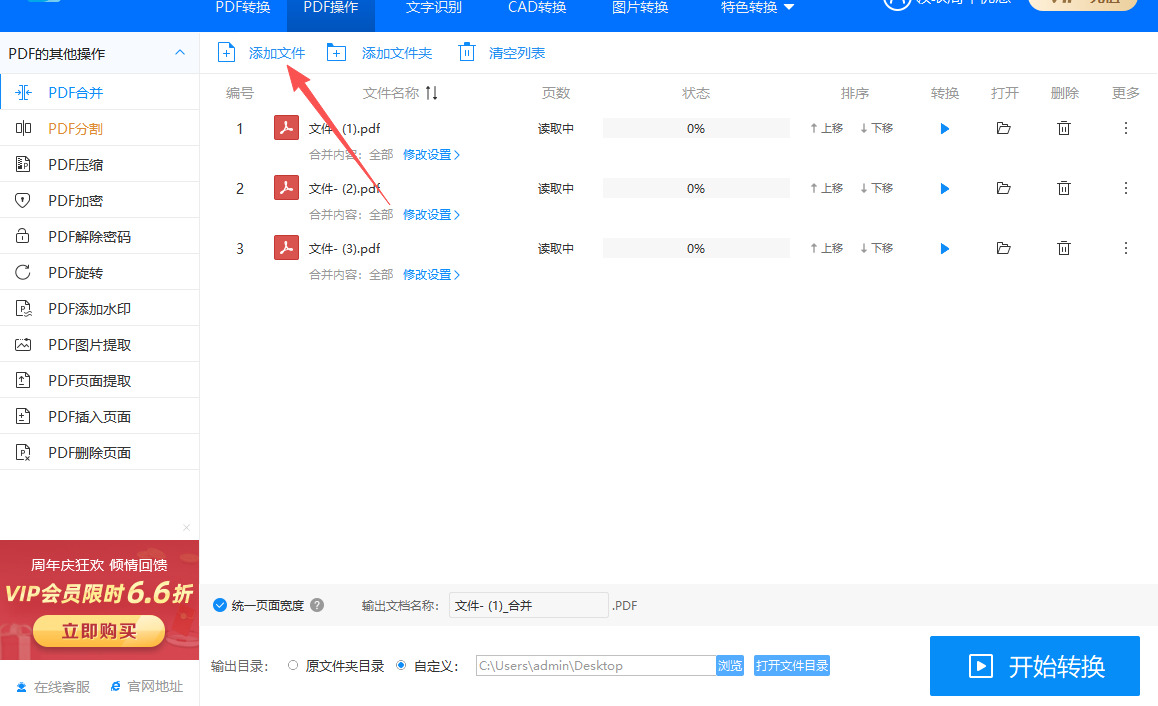The image size is (1158, 706).
Task: Delete 文件-(1).pdf from list
Action: coord(1064,128)
